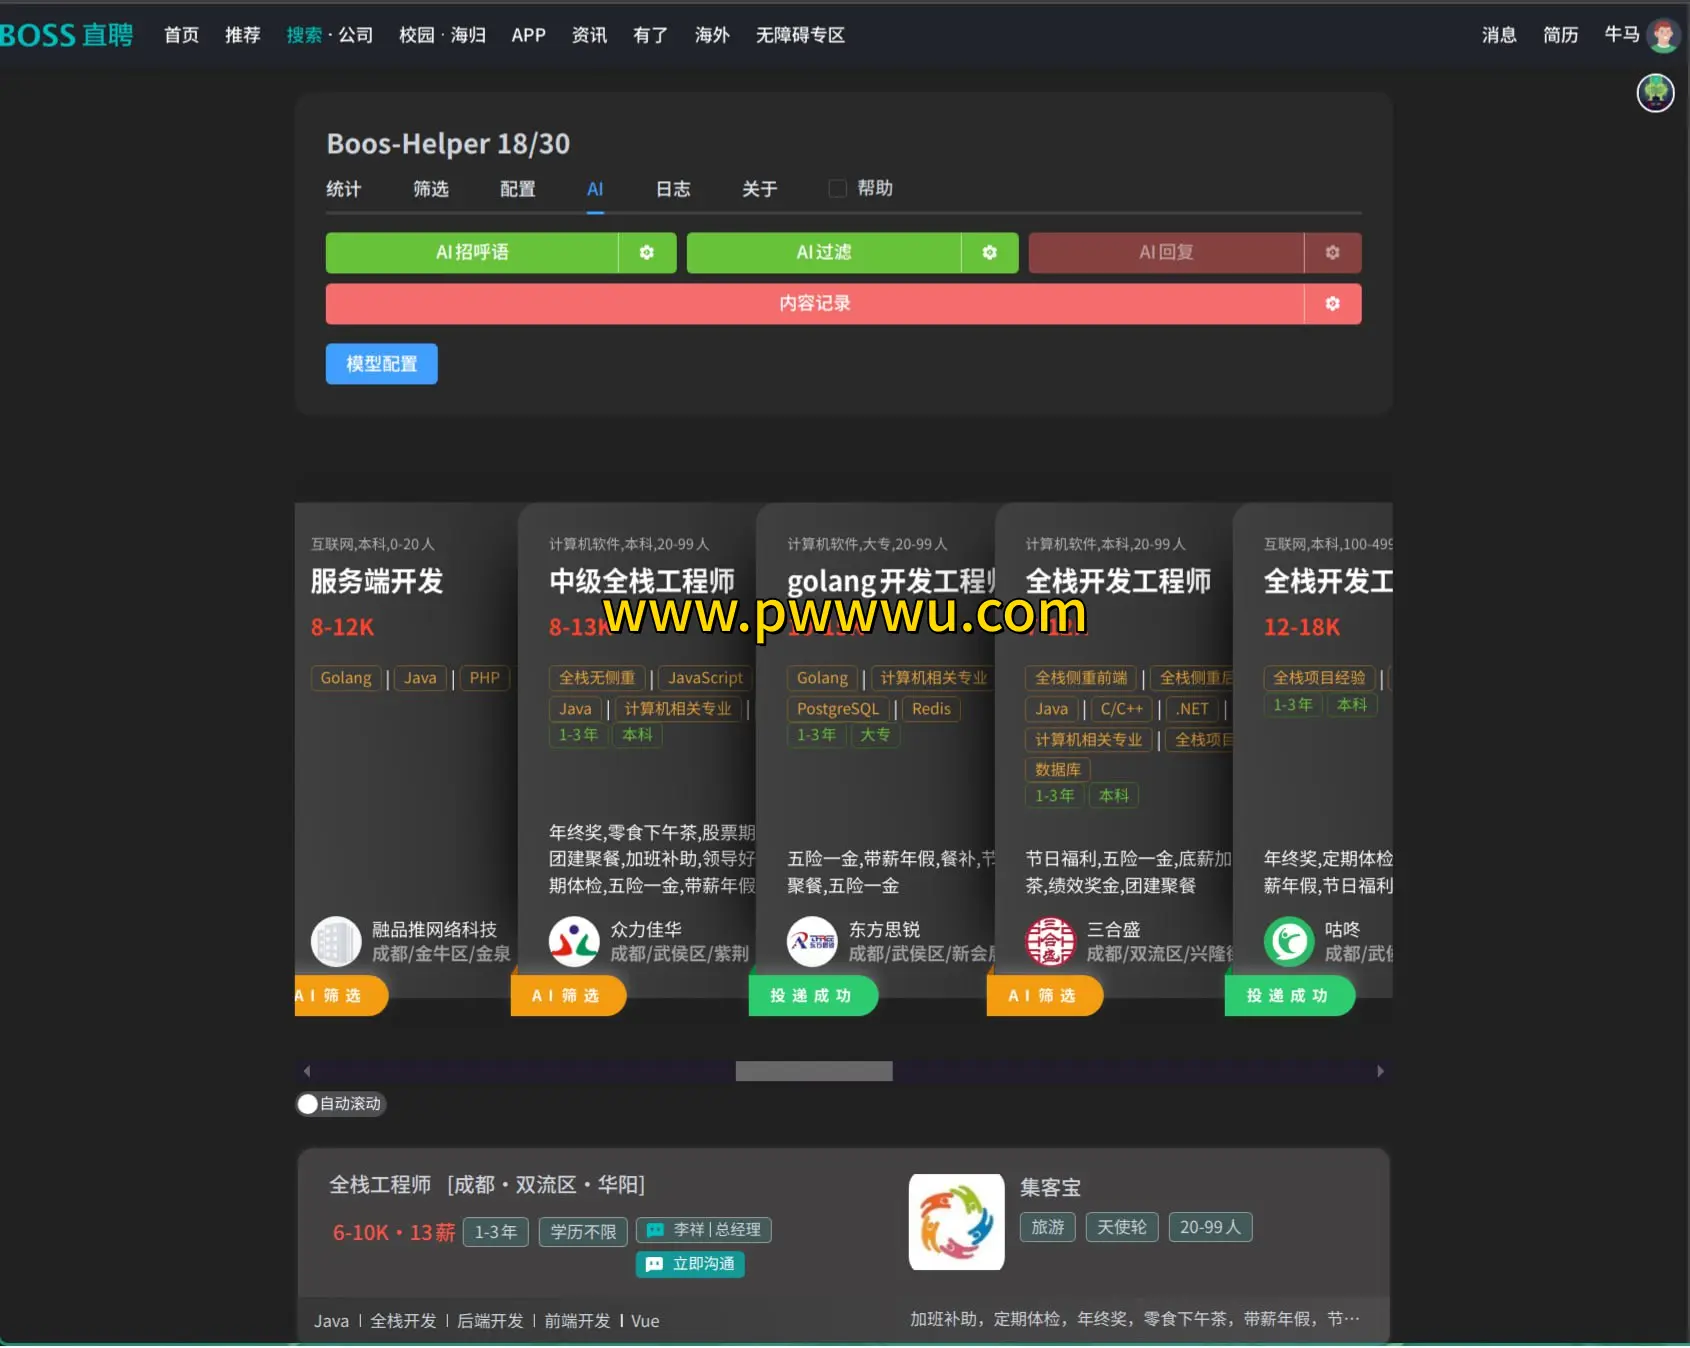Open AI招呼语 gear settings

point(646,253)
